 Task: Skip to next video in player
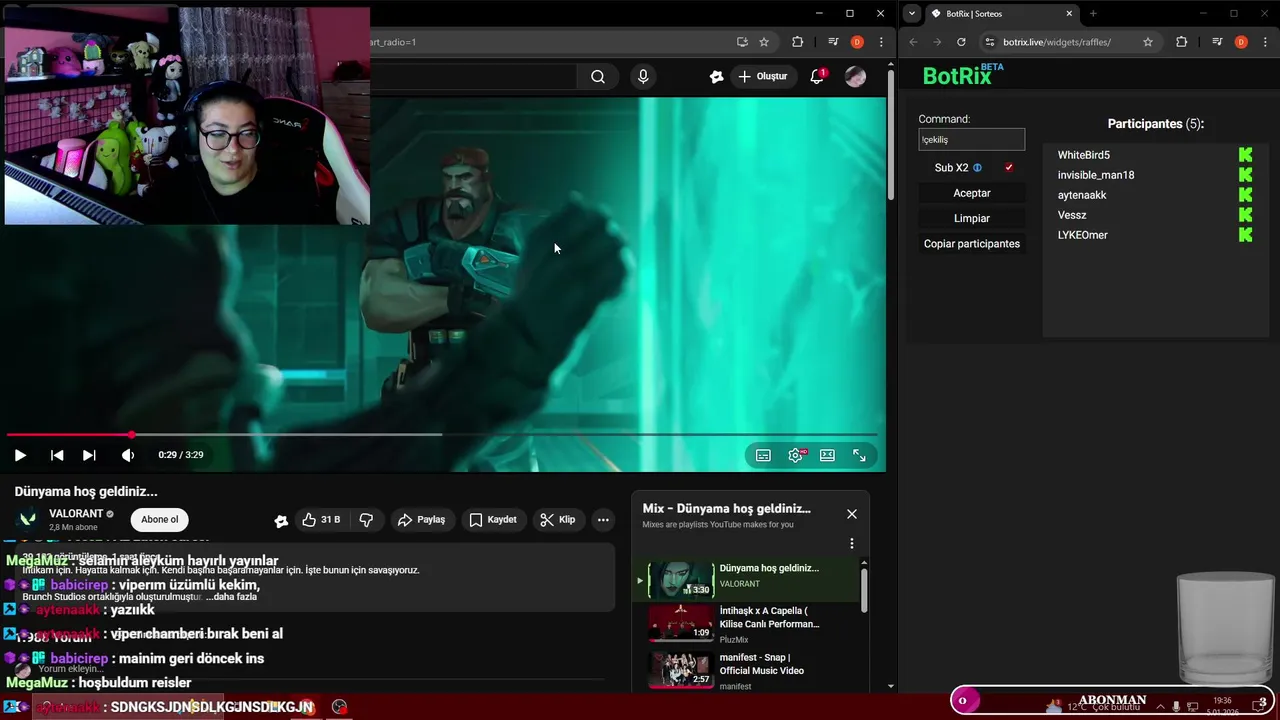(x=89, y=455)
